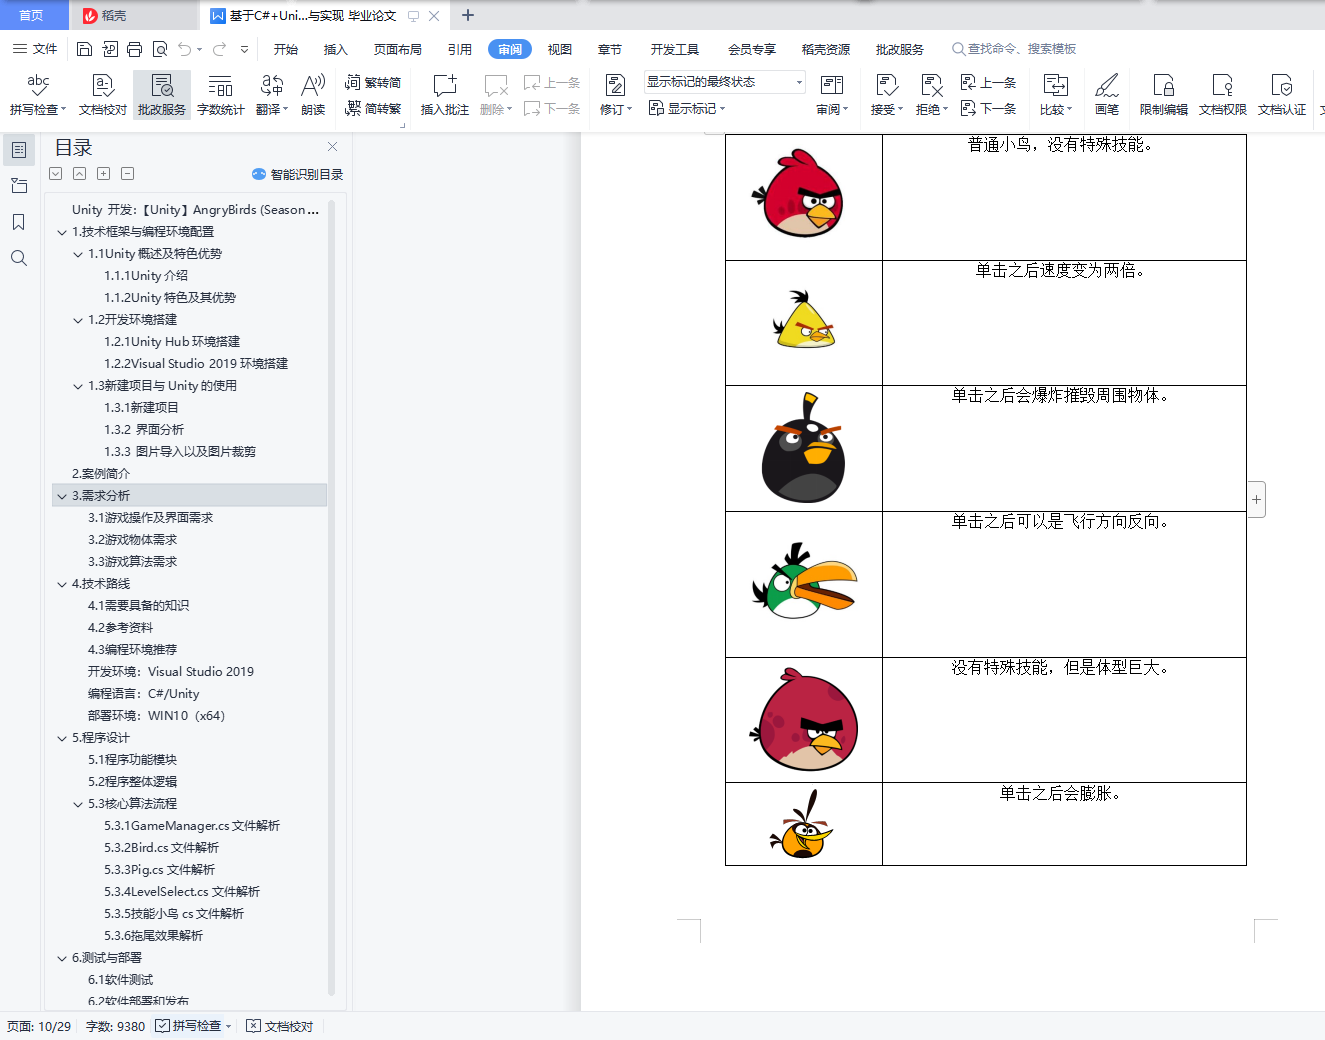The width and height of the screenshot is (1325, 1040).
Task: Close the 目录 panel
Action: 332,147
